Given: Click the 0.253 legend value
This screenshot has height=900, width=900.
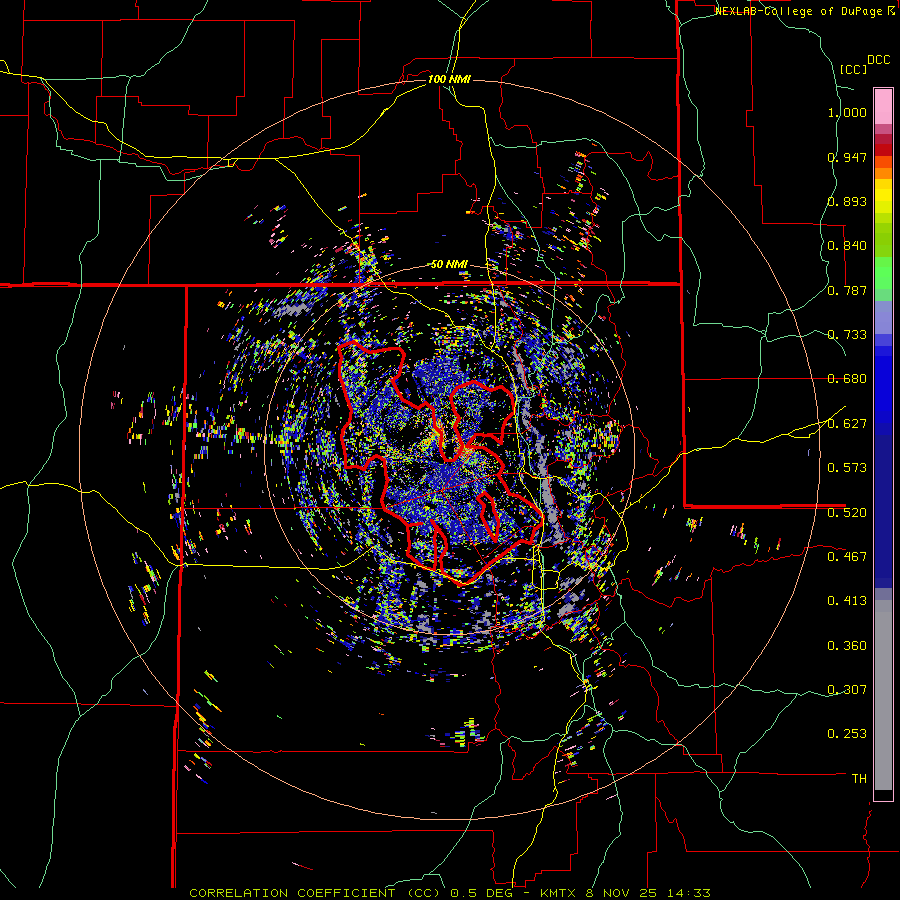Looking at the screenshot, I should (847, 734).
